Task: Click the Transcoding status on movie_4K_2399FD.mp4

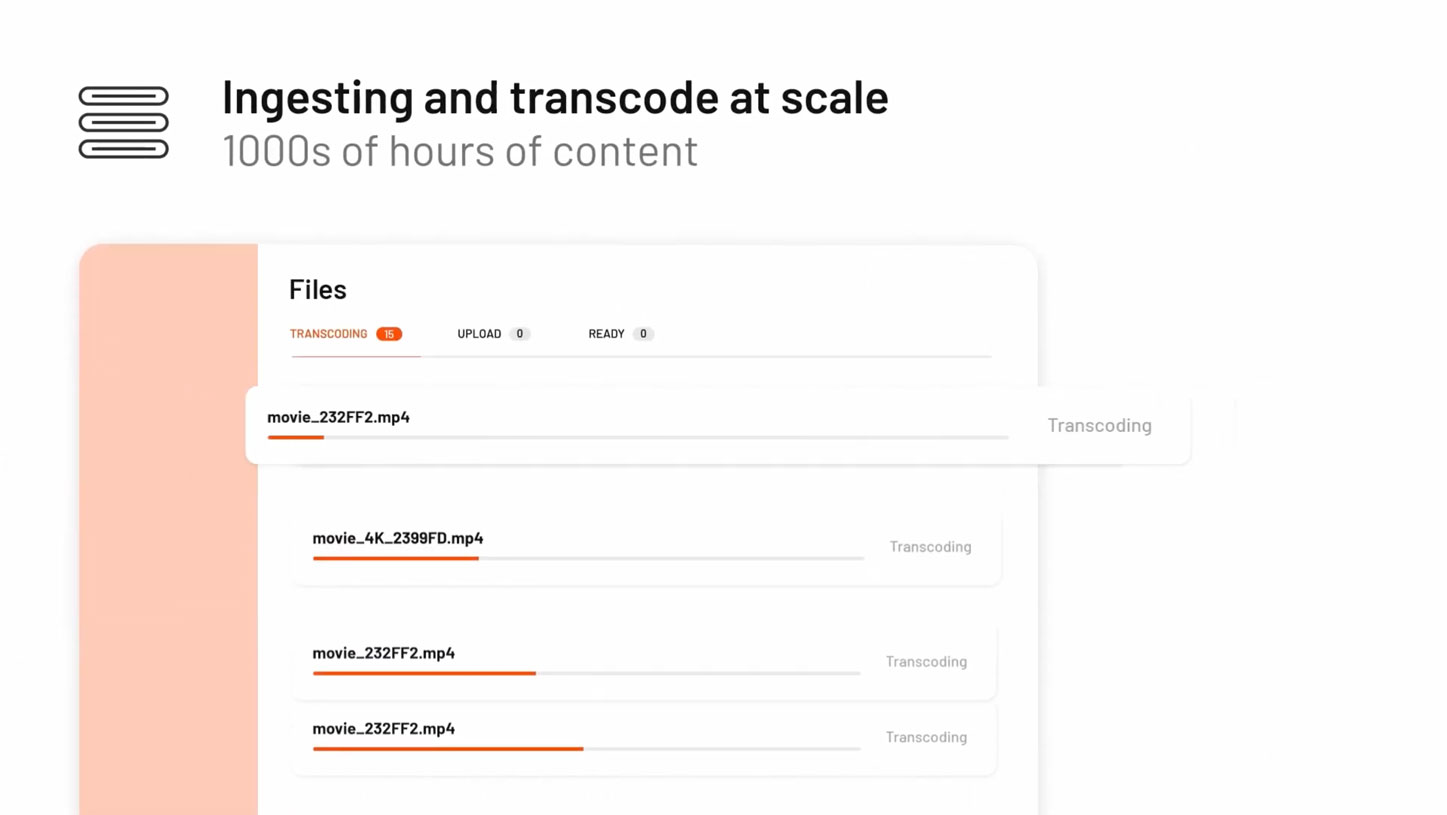Action: (x=930, y=547)
